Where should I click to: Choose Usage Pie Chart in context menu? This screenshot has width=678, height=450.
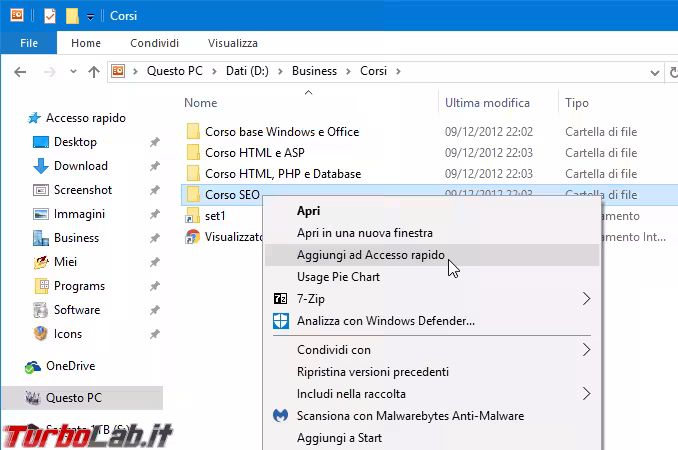432,277
